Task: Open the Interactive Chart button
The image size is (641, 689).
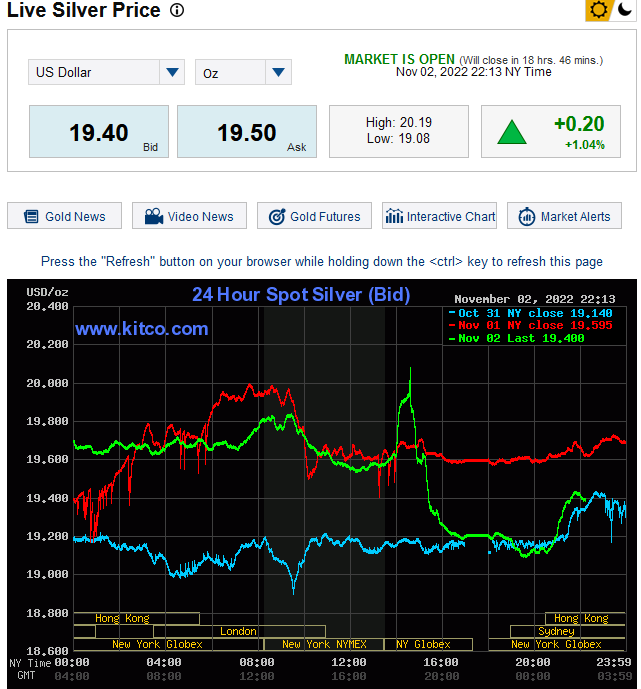Action: coord(439,216)
